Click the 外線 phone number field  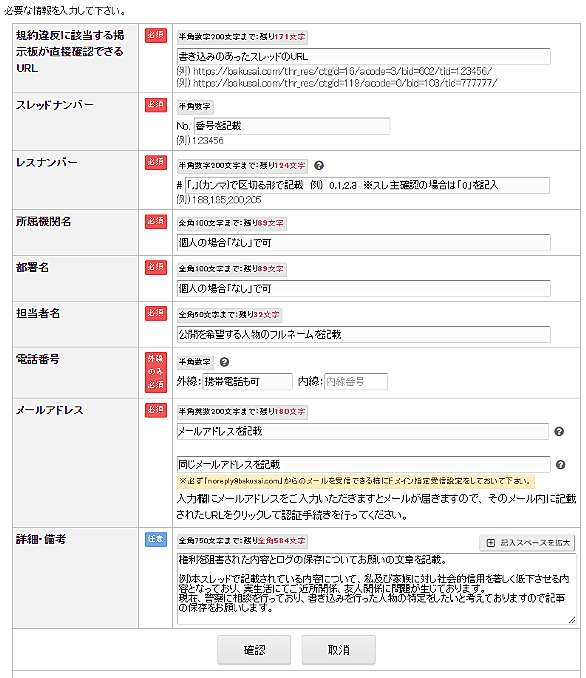247,381
